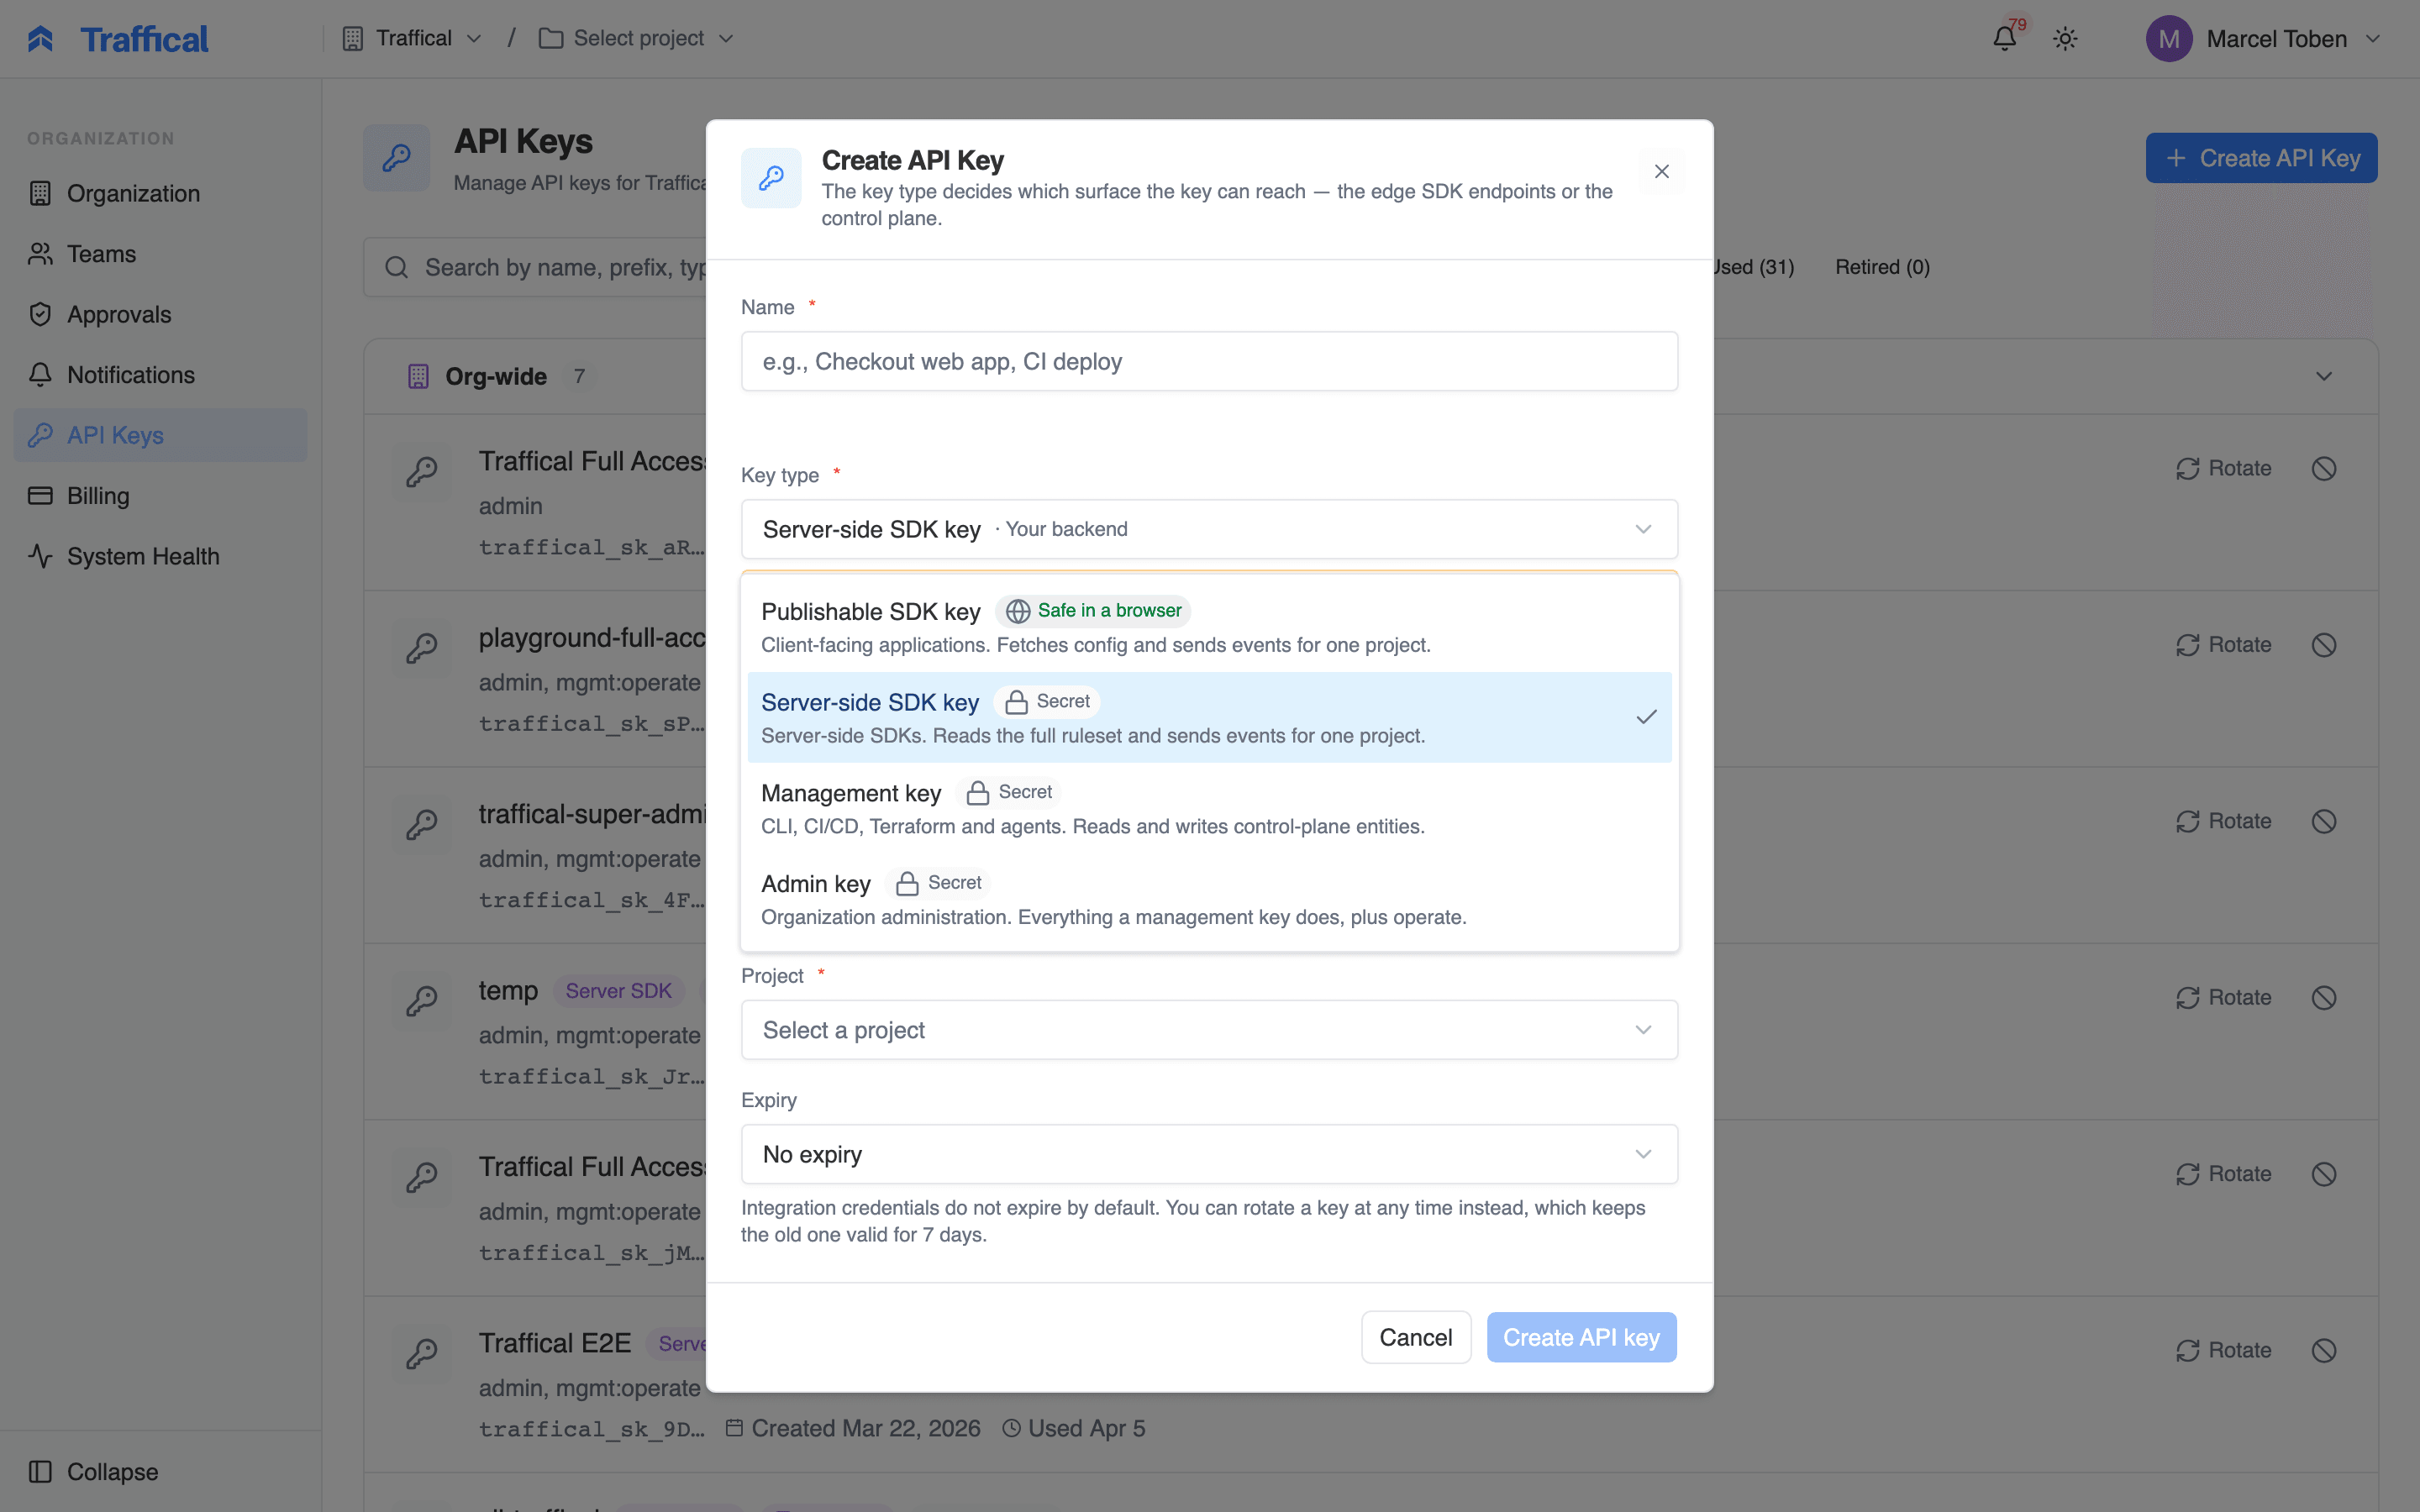Screen dimensions: 2420x1512
Task: Click key icon of temp row
Action: (x=422, y=1000)
